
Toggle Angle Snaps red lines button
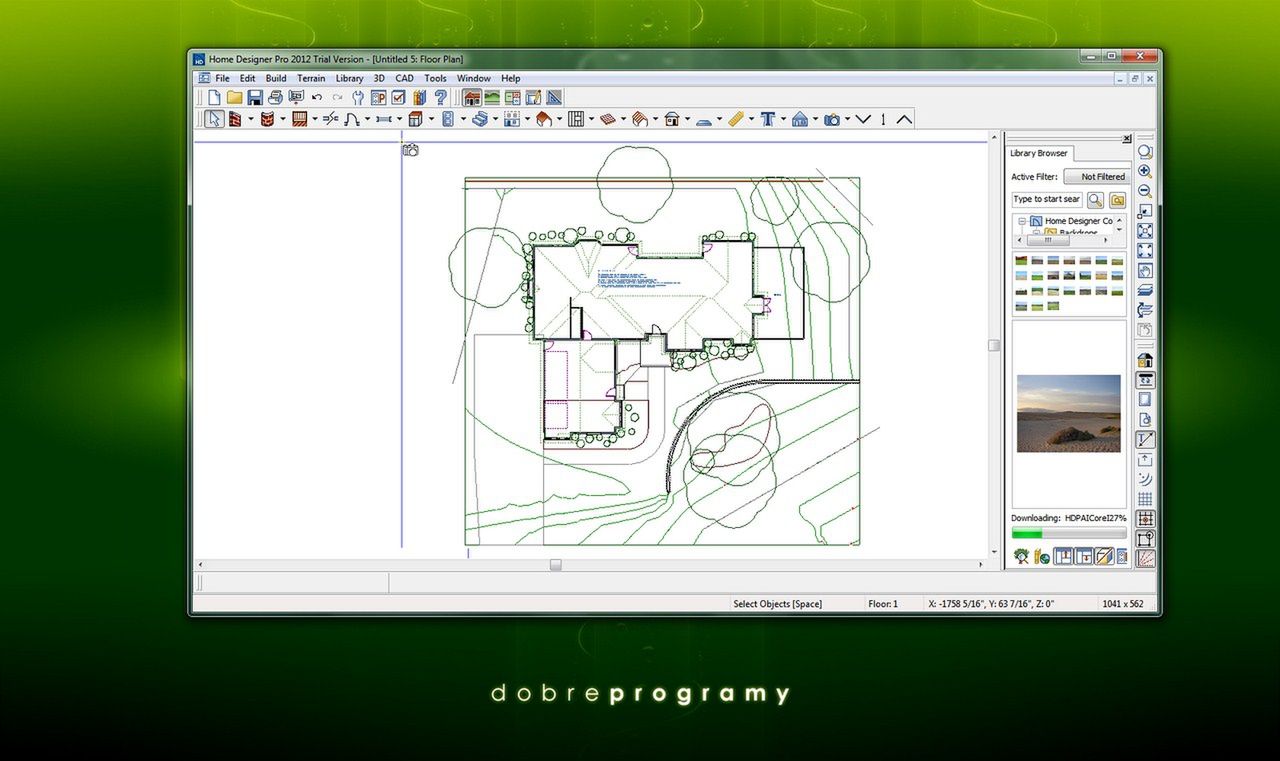(1145, 559)
